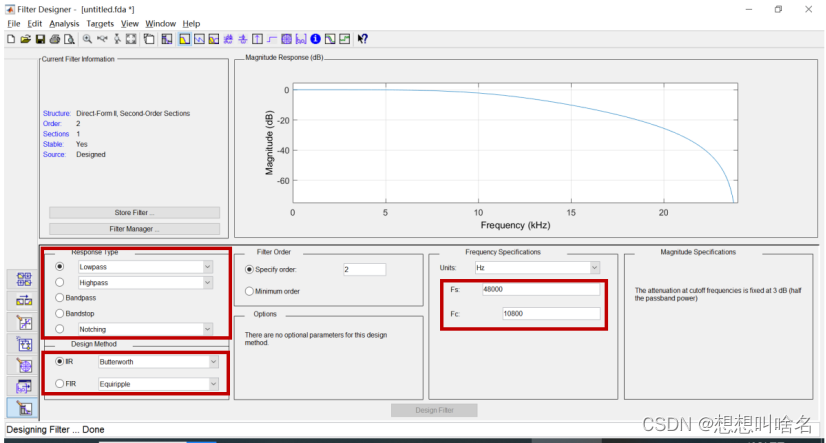The width and height of the screenshot is (826, 443).
Task: Select the Highpass response type radio button
Action: [60, 282]
